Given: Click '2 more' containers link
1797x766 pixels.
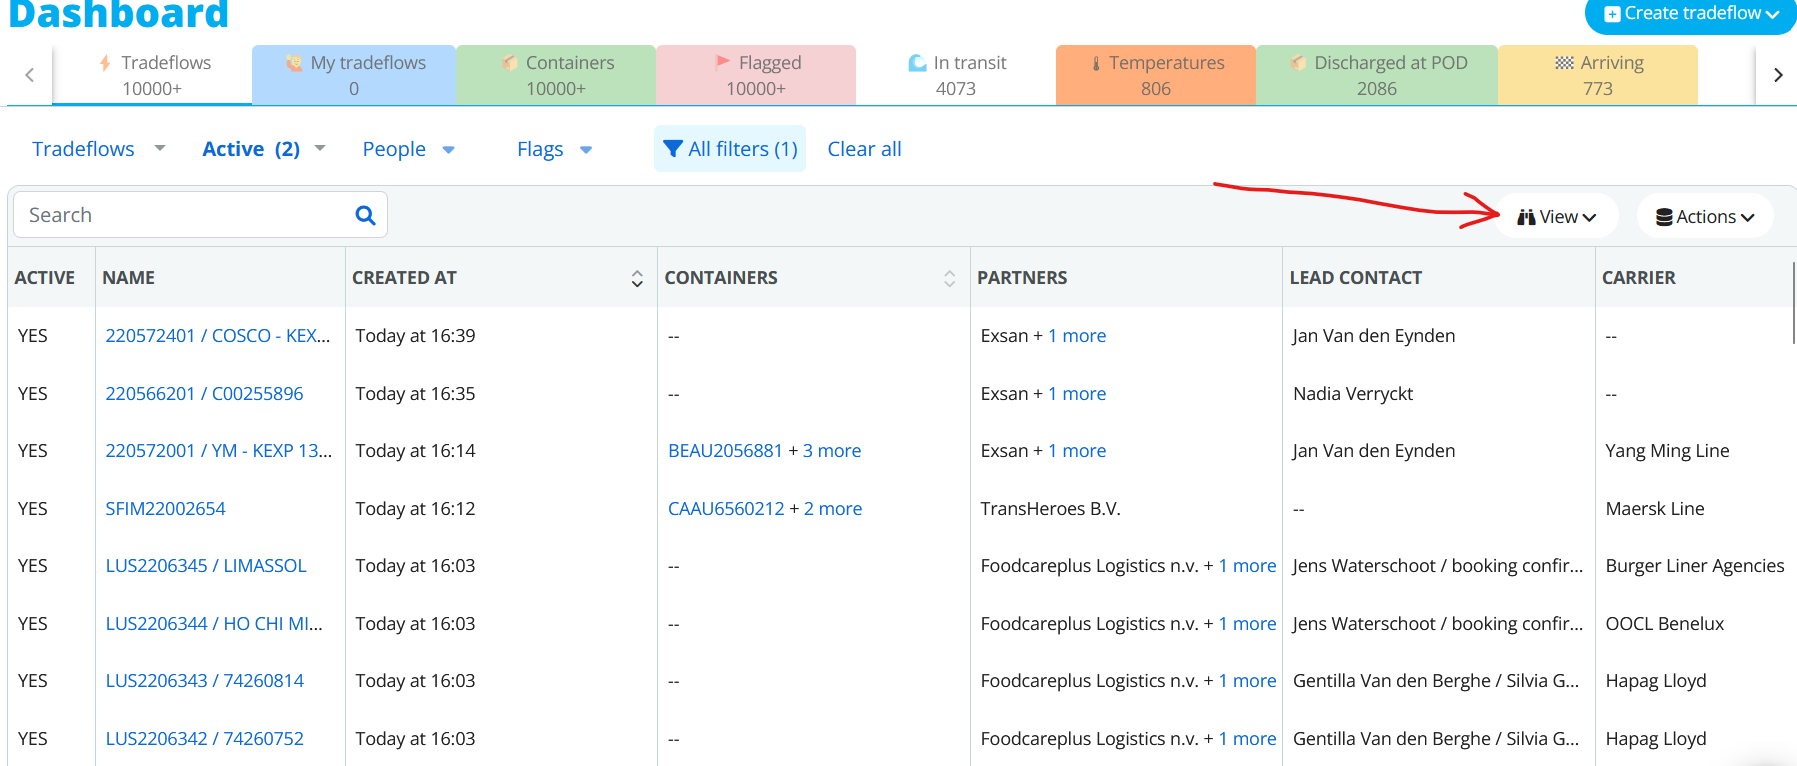Looking at the screenshot, I should click(833, 509).
